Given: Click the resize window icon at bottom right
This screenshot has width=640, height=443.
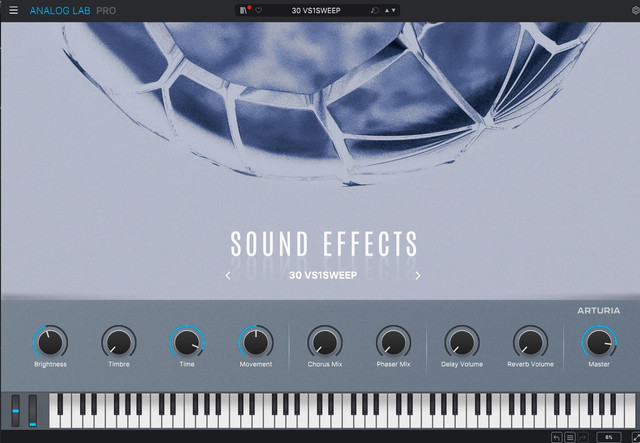Looking at the screenshot, I should click(x=636, y=437).
